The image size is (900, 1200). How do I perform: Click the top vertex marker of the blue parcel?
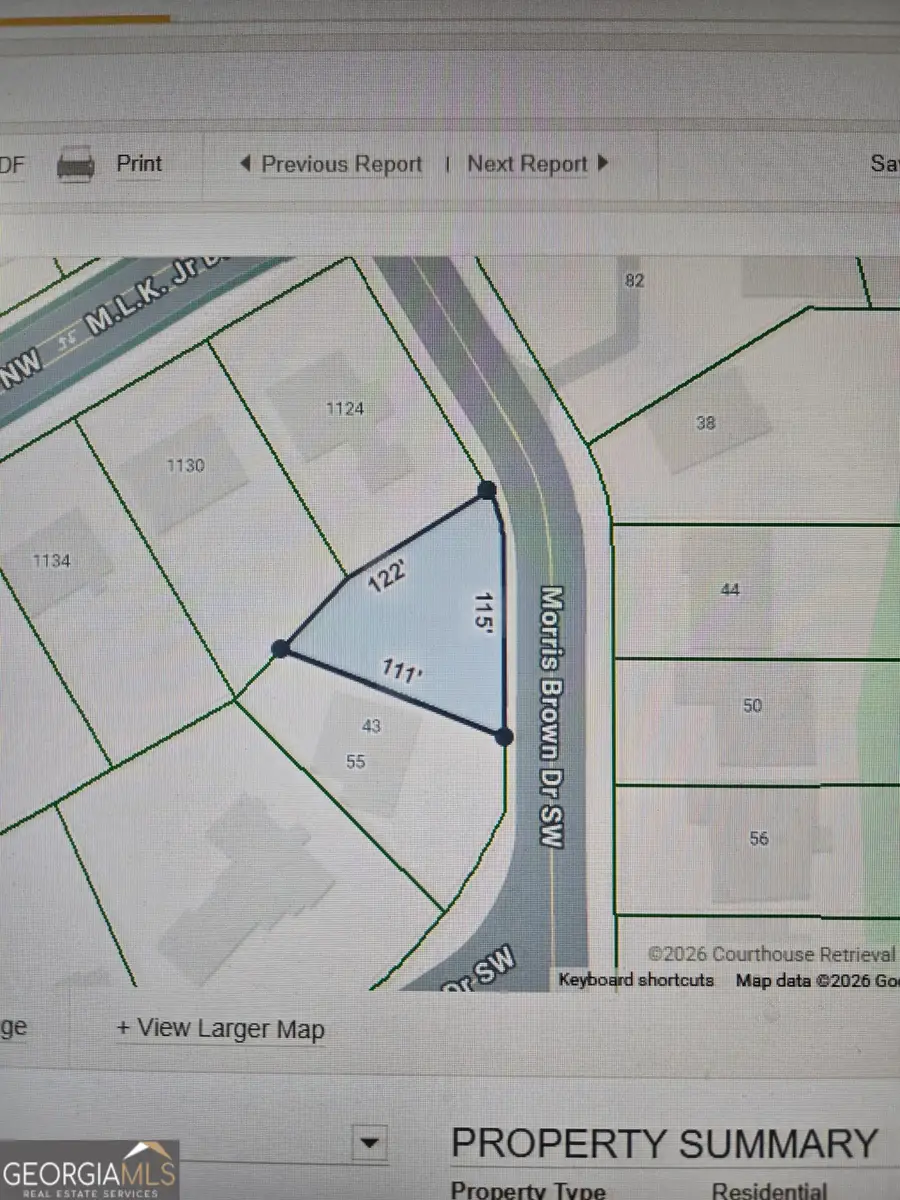[x=487, y=490]
